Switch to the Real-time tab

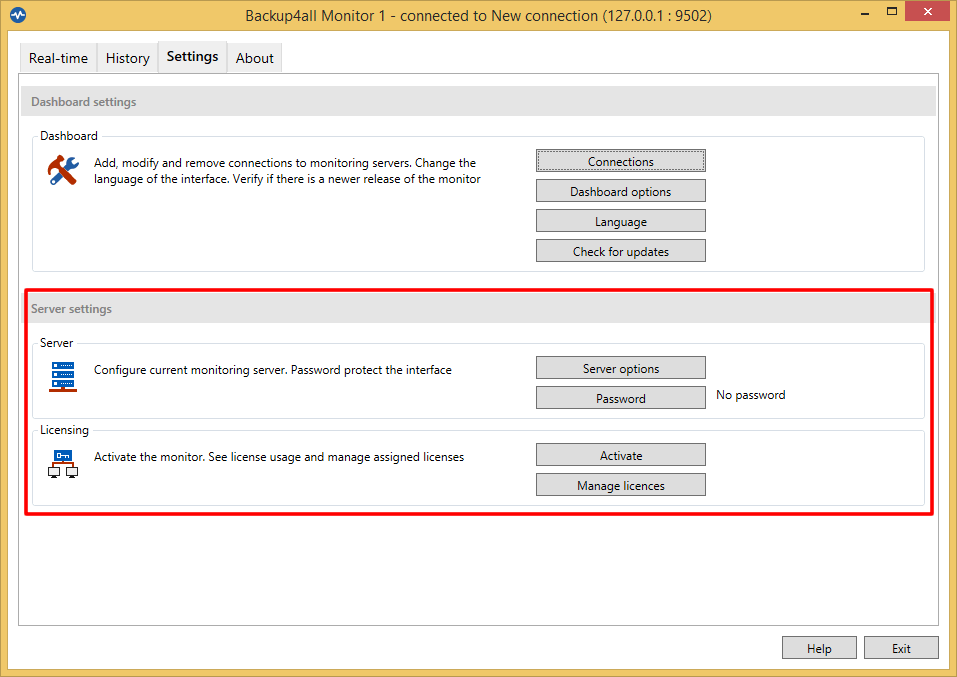59,58
